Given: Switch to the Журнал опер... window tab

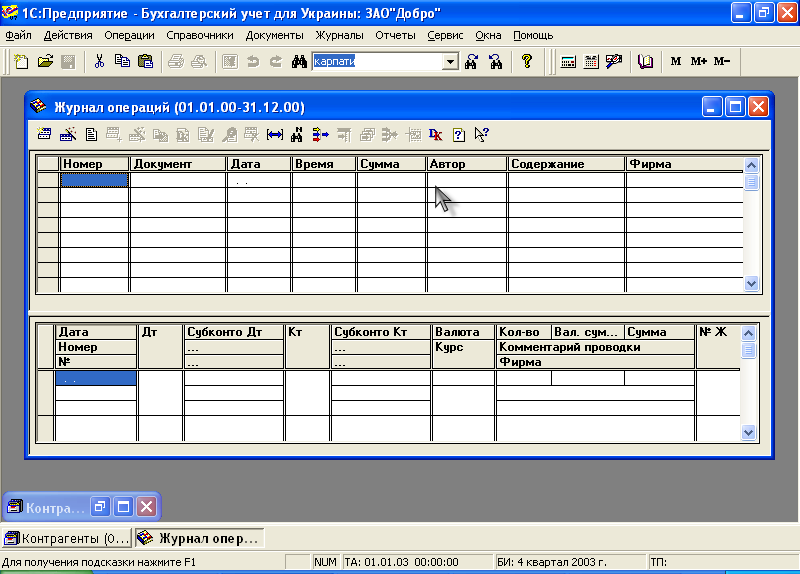Looking at the screenshot, I should (199, 538).
